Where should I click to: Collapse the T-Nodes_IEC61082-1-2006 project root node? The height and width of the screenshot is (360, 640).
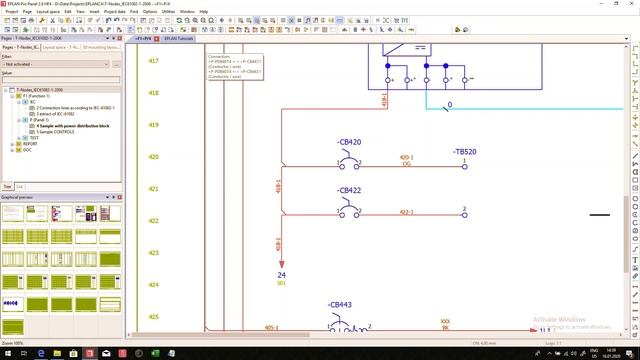click(6, 90)
